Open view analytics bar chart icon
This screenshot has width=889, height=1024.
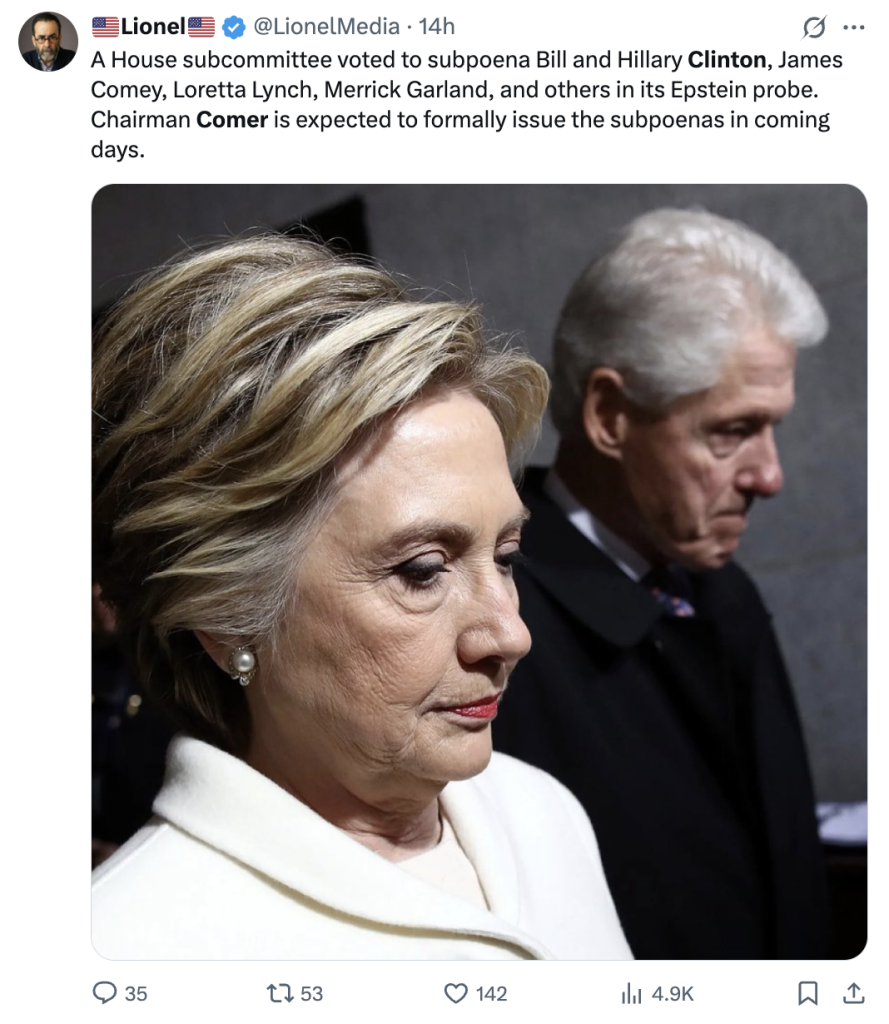click(632, 993)
